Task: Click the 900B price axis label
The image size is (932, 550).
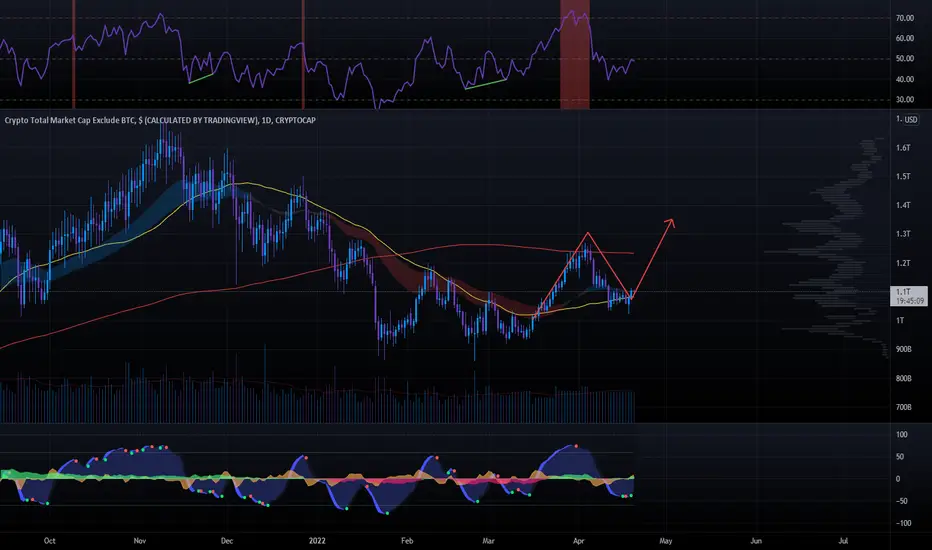Action: click(x=903, y=349)
